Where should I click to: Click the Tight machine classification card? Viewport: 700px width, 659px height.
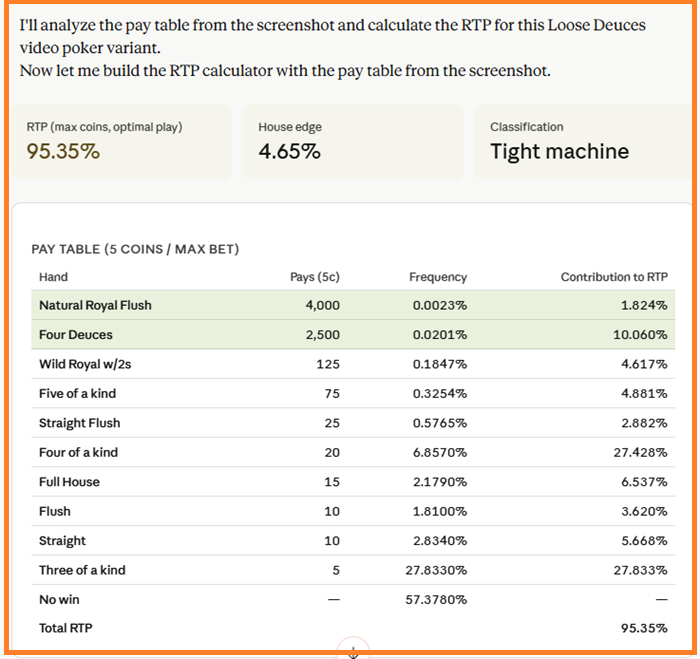click(x=580, y=142)
